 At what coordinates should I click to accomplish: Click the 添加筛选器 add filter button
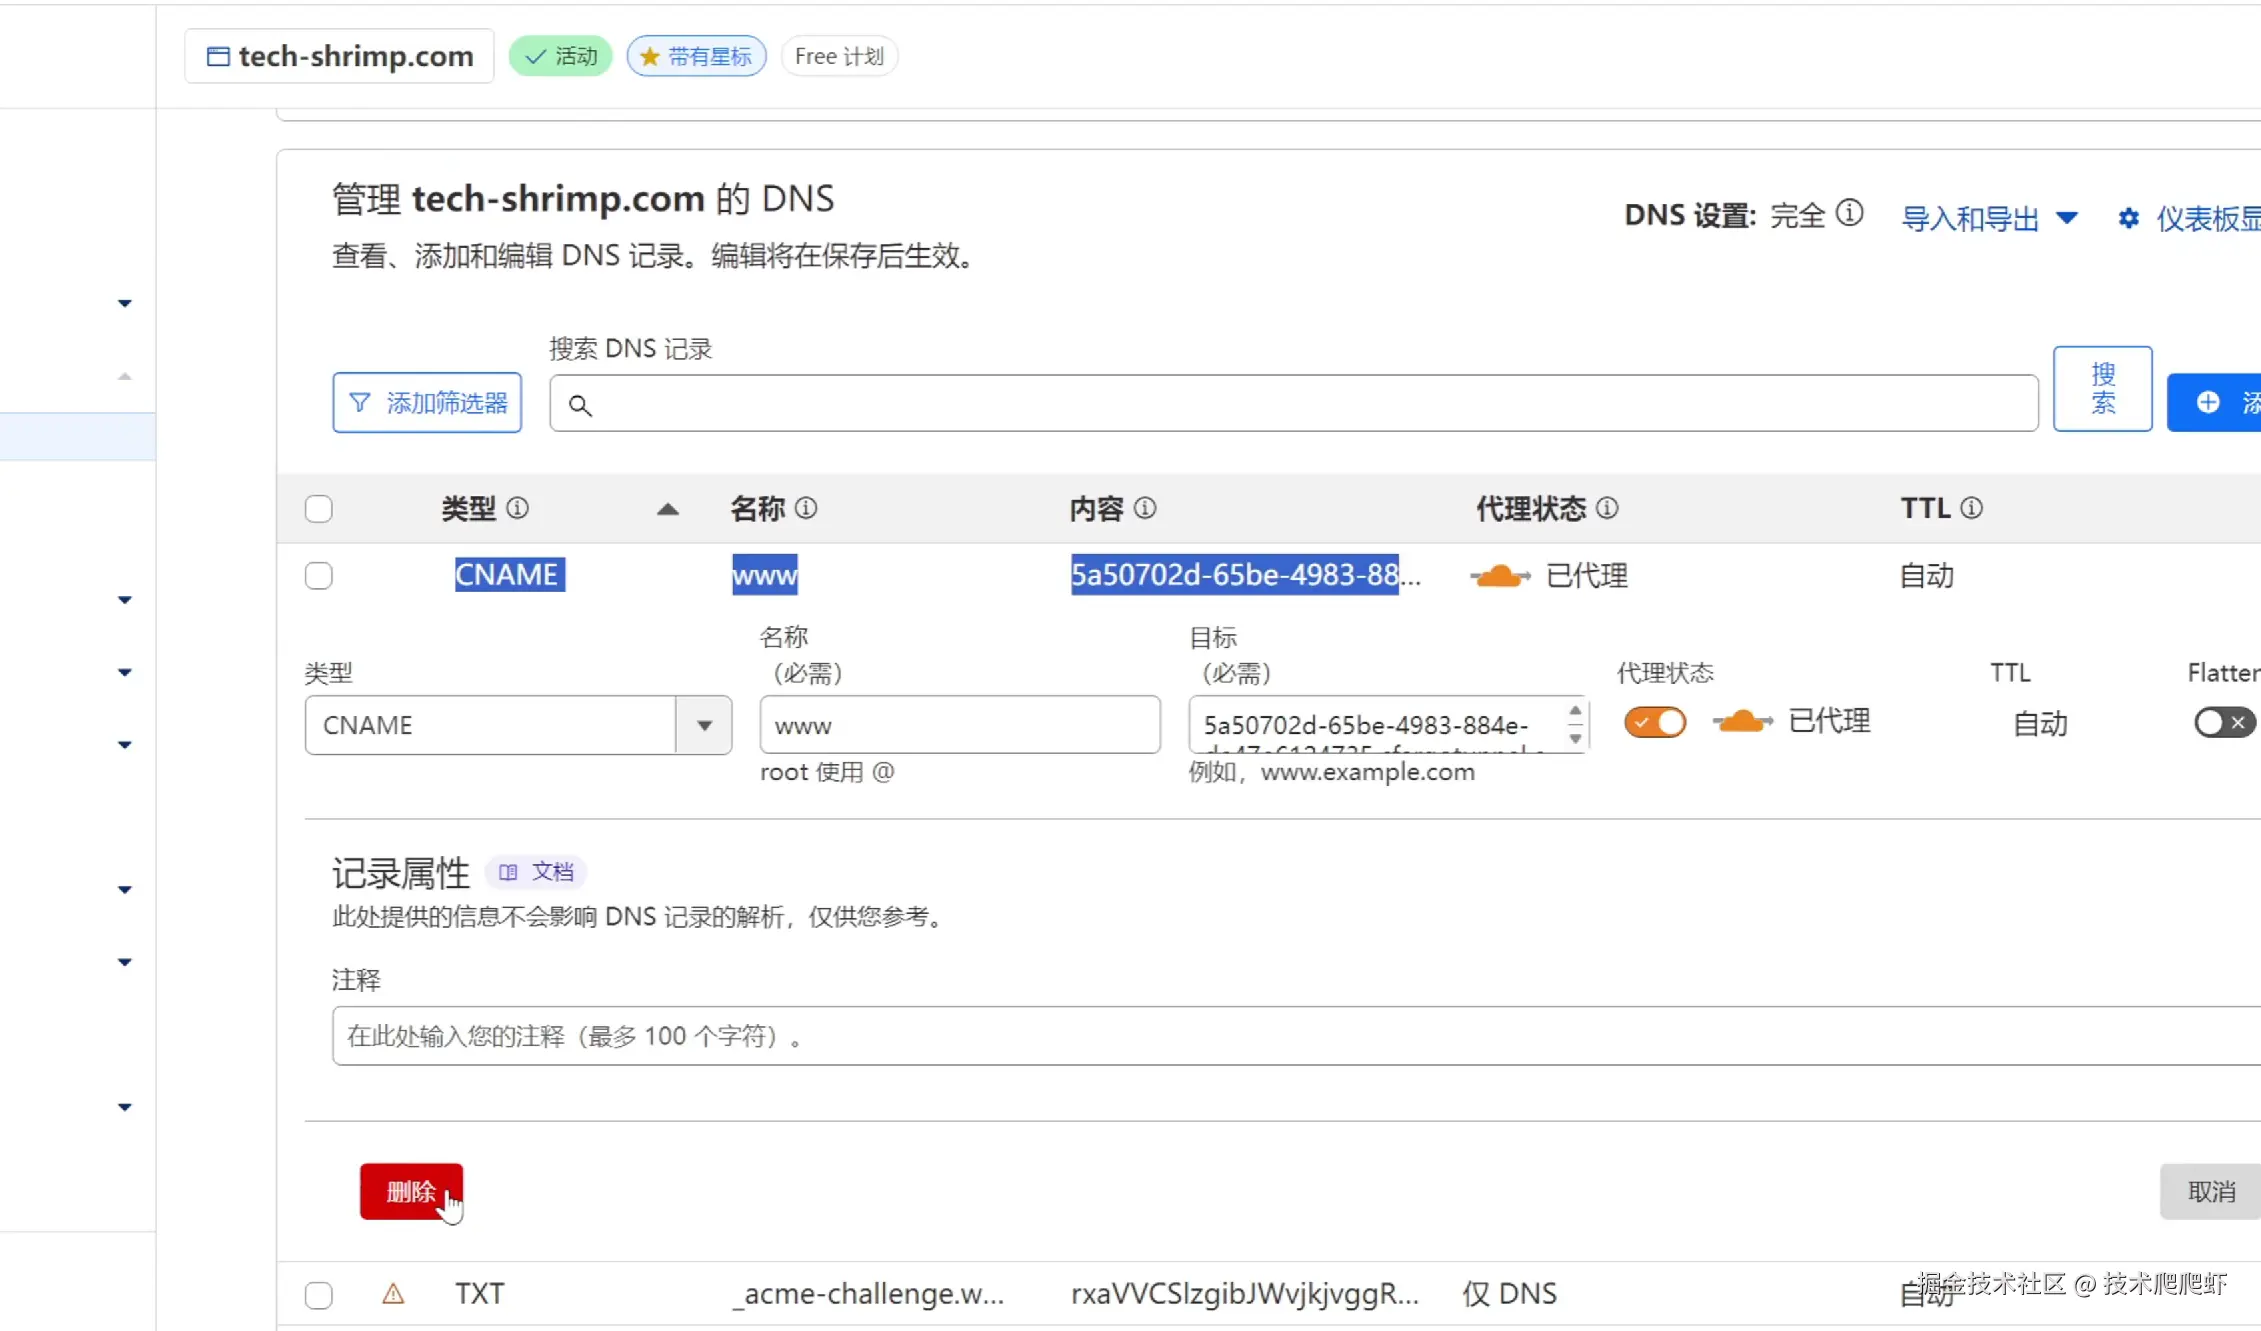tap(427, 403)
